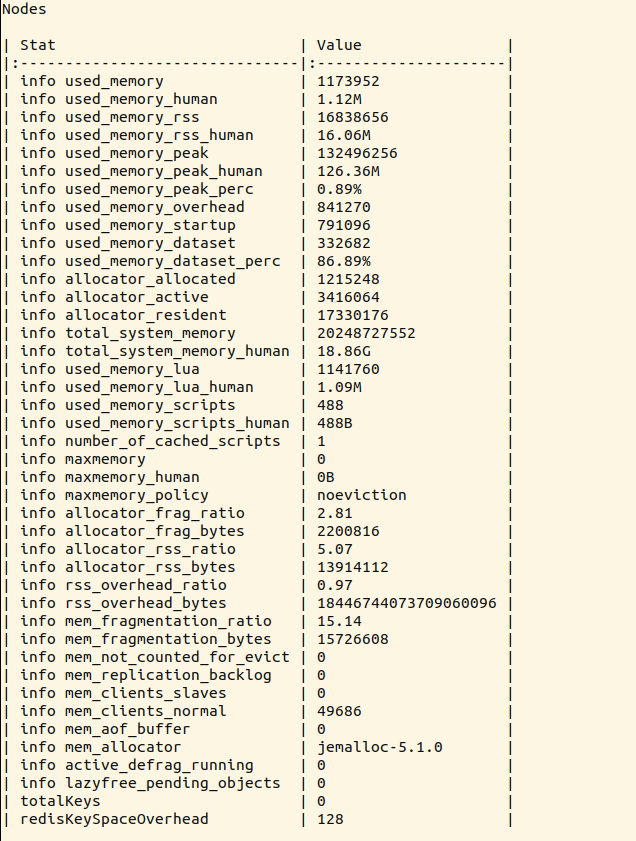Click the total_system_memory value 20248727552

[x=366, y=333]
